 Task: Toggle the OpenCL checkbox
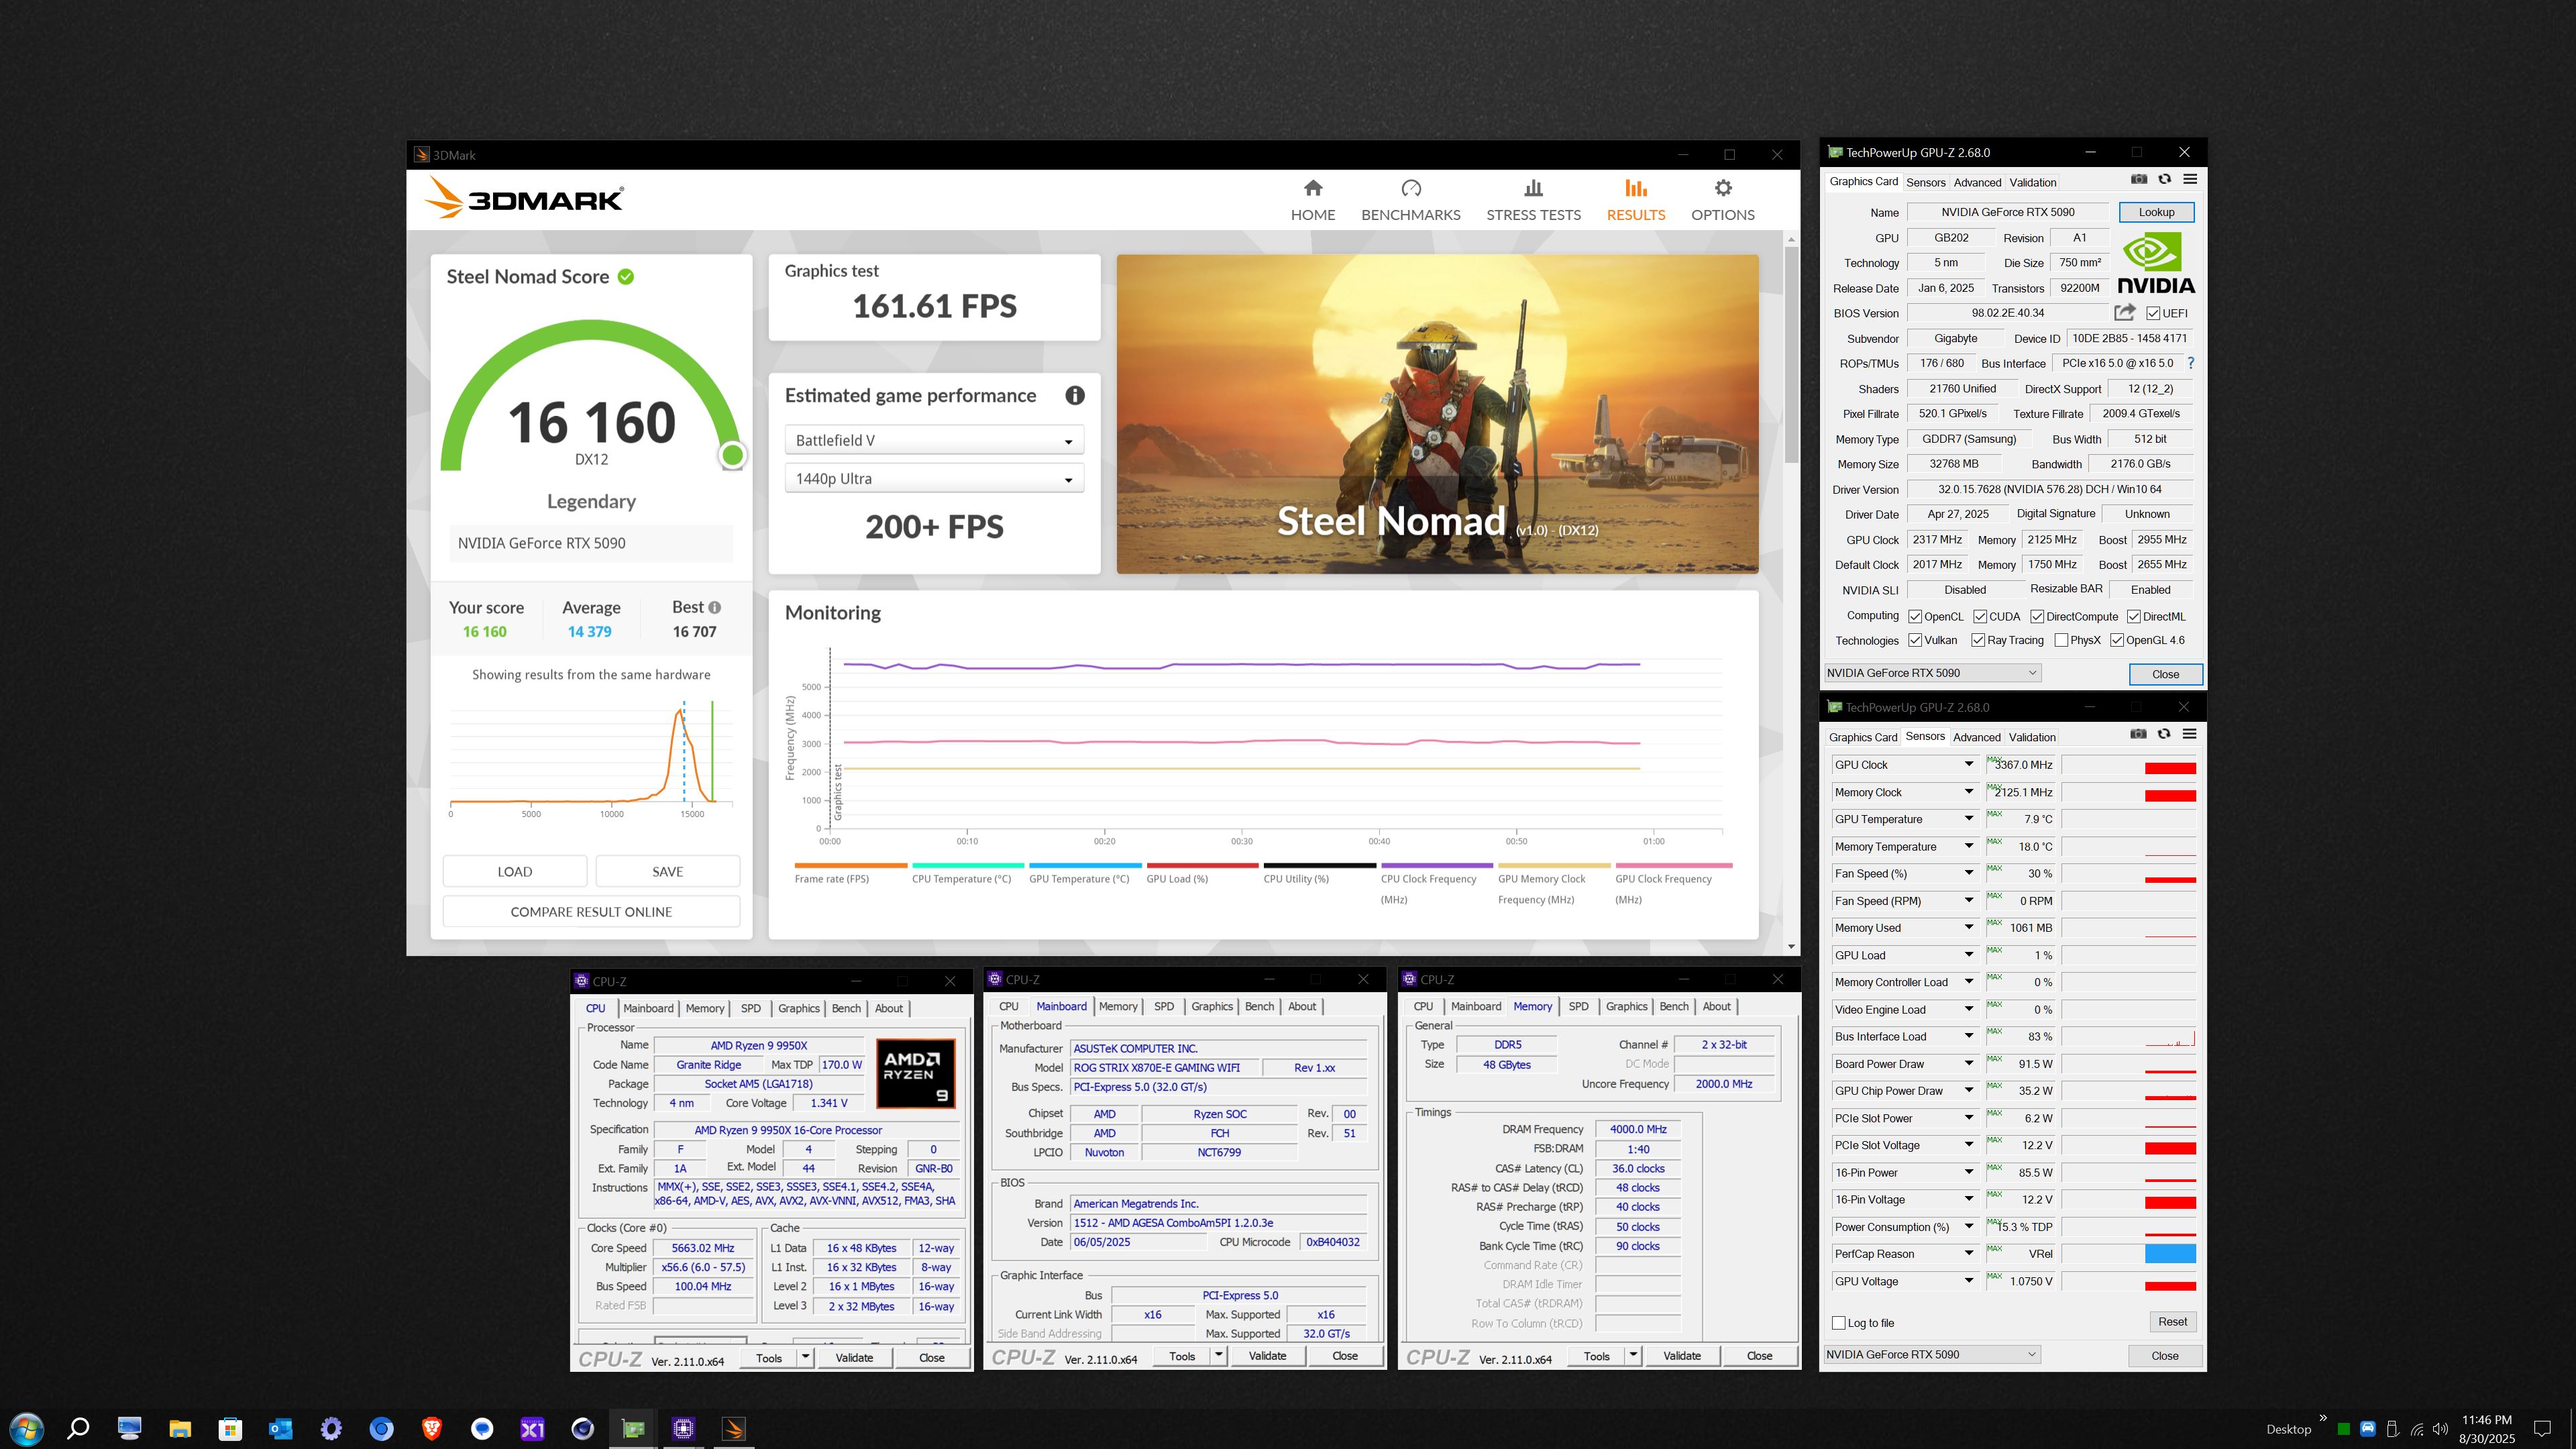pyautogui.click(x=1915, y=616)
